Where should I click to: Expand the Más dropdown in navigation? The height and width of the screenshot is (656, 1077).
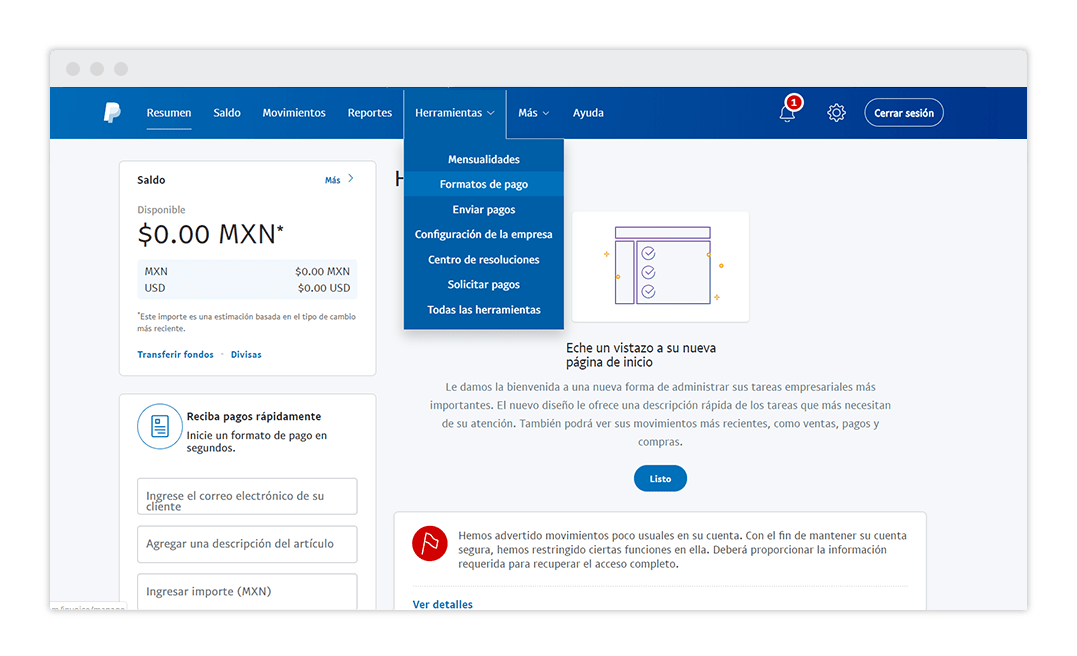tap(533, 113)
